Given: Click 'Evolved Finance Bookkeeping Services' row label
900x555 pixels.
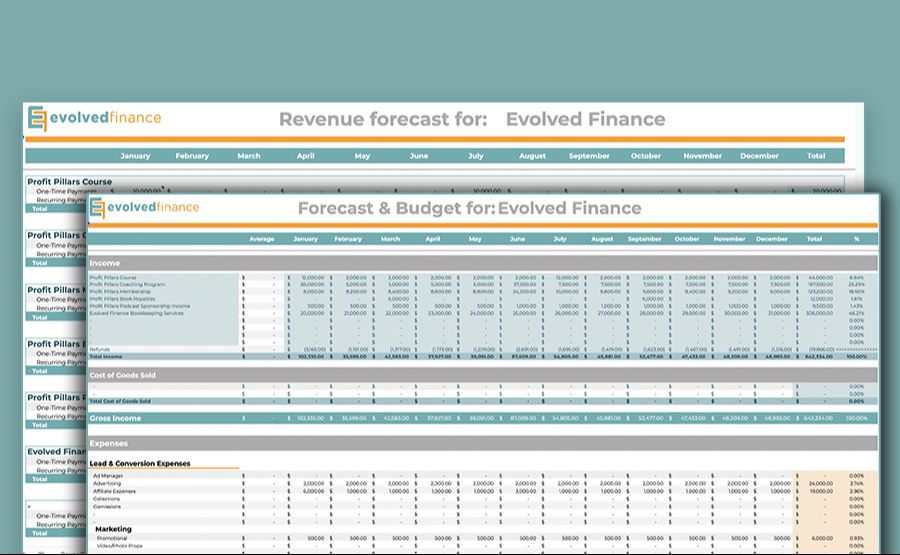Looking at the screenshot, I should point(137,313).
